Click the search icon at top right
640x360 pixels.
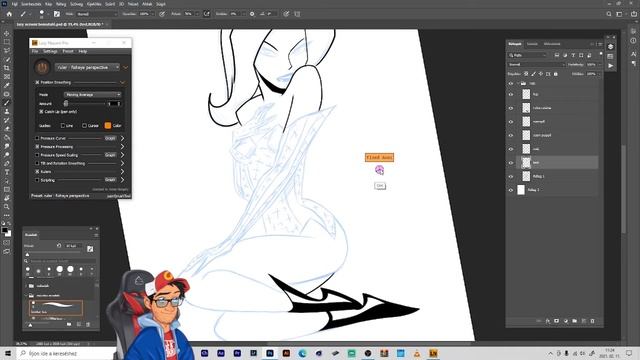point(609,14)
